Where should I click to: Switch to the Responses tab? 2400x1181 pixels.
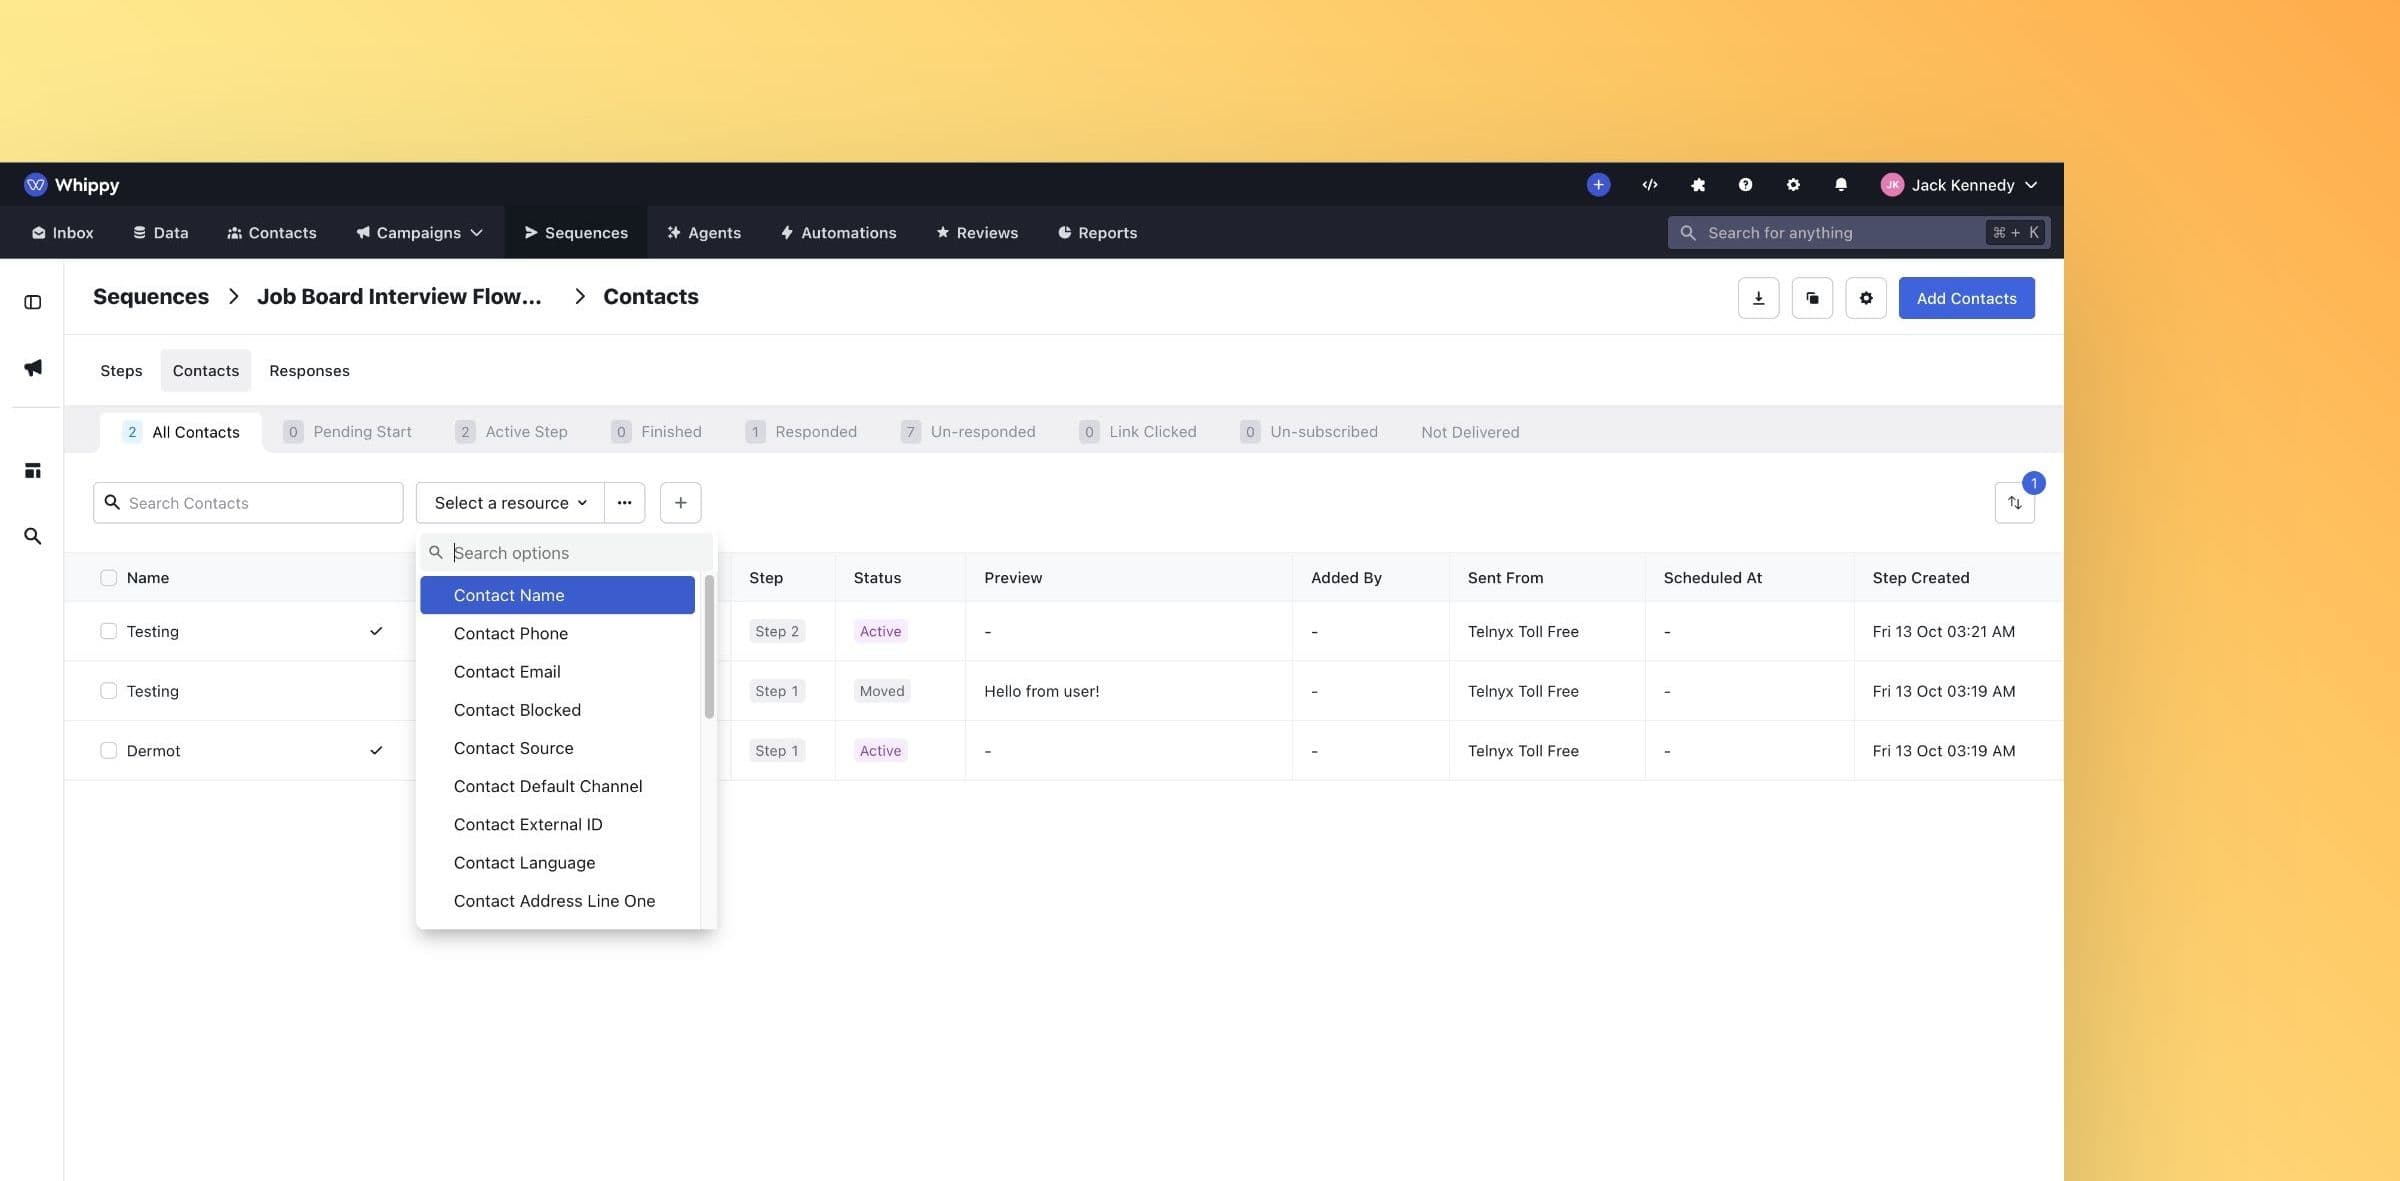(309, 370)
